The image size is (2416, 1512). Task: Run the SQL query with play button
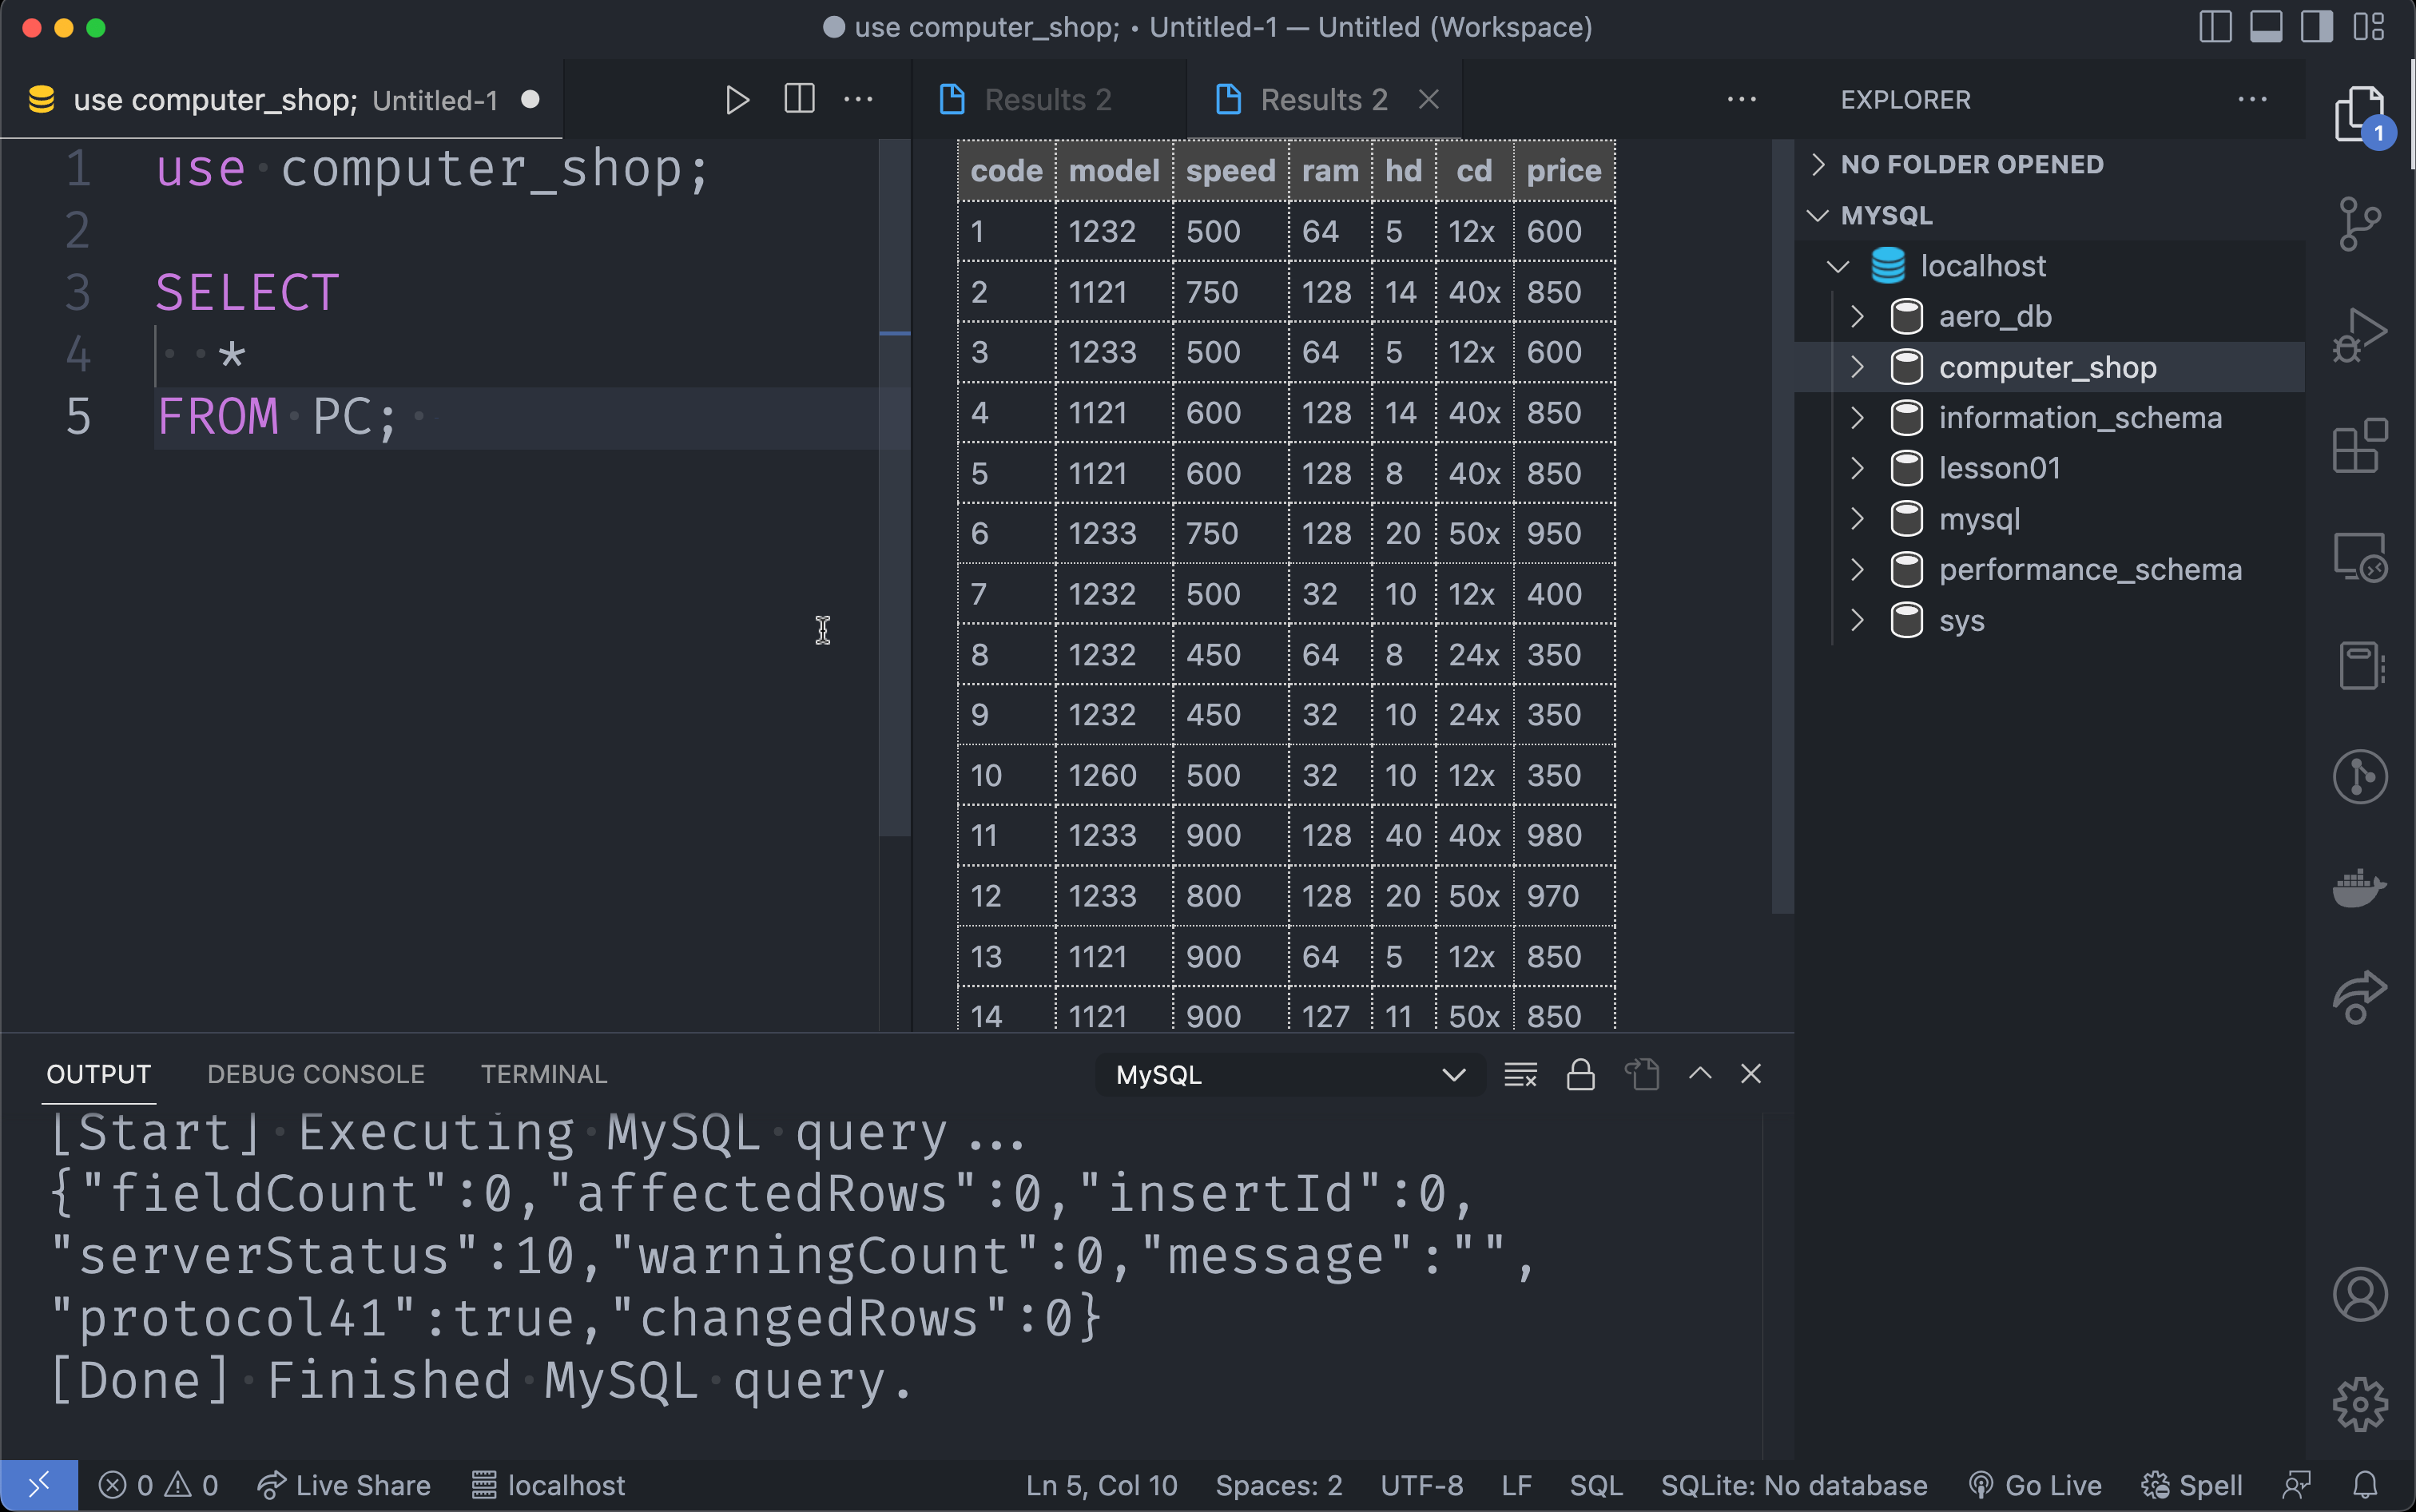pos(737,100)
